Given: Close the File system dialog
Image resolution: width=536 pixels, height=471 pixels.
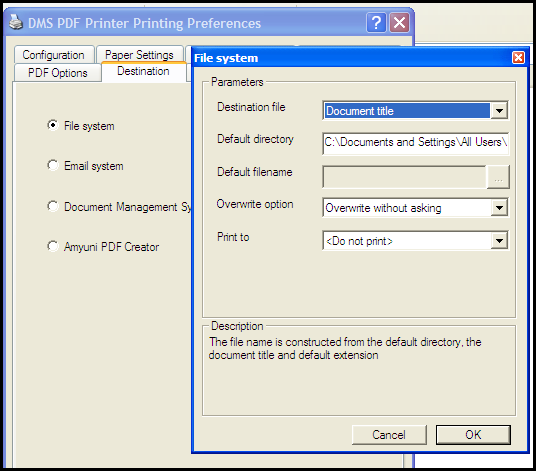Looking at the screenshot, I should click(x=518, y=57).
